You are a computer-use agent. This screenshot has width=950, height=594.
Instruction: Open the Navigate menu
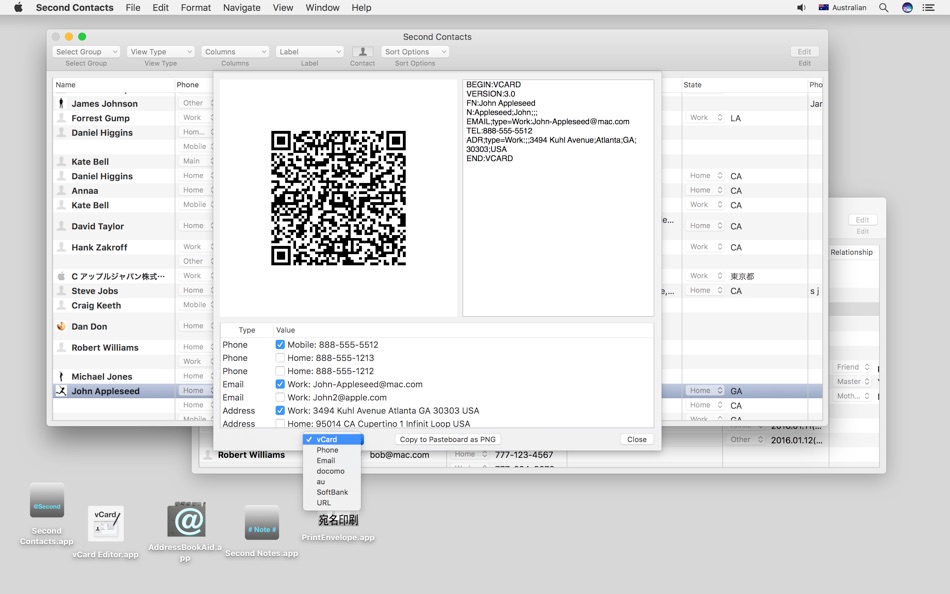(241, 8)
